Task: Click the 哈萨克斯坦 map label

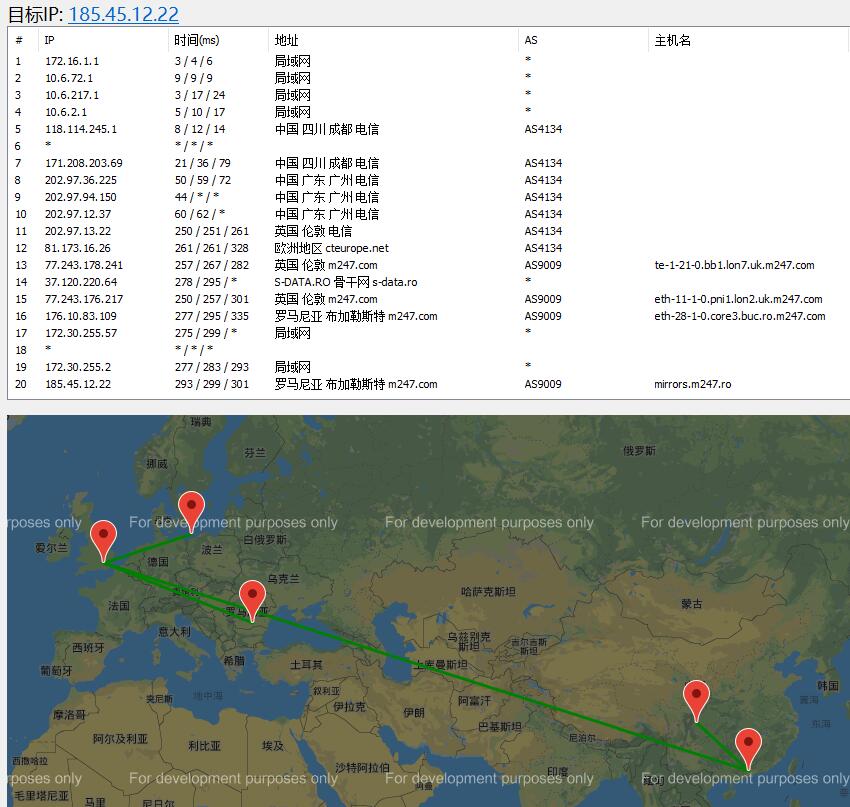Action: [488, 591]
